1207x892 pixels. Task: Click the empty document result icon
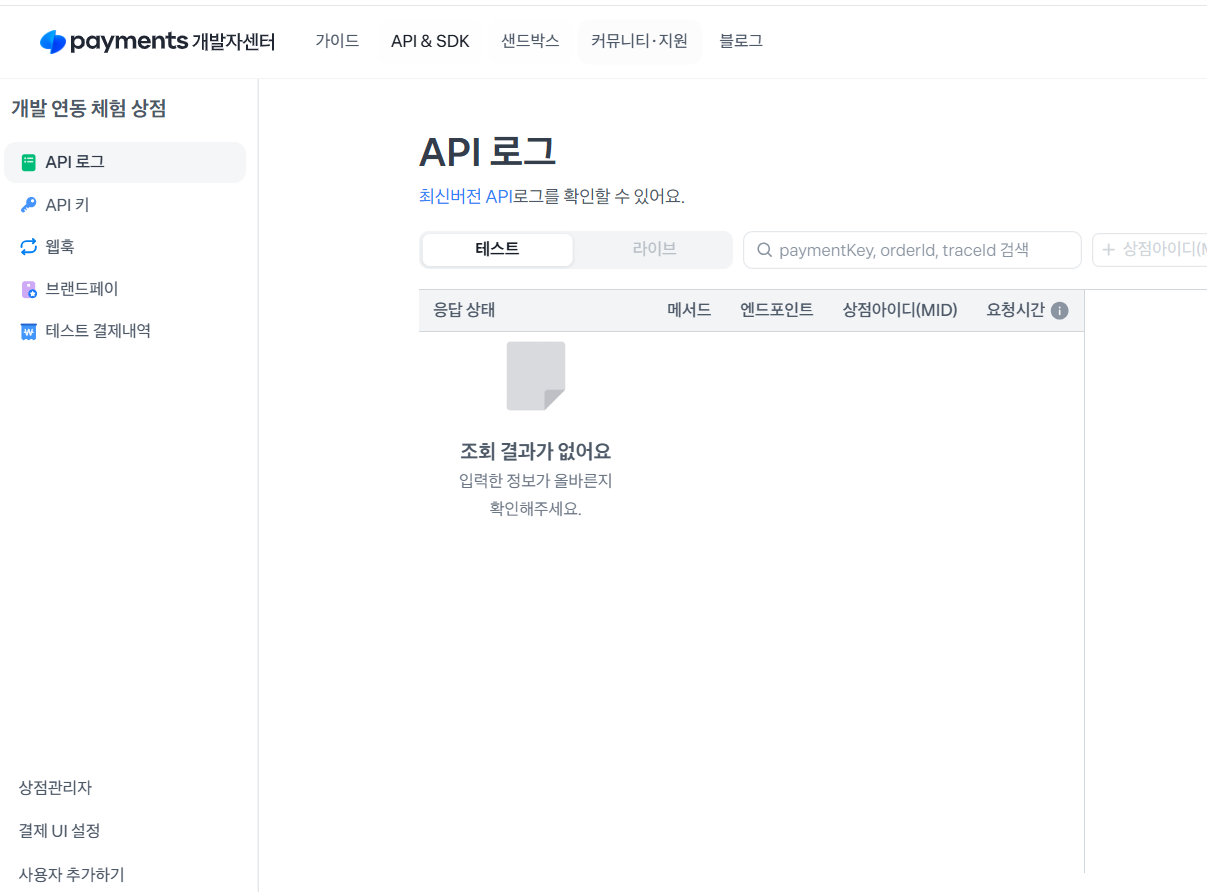(x=536, y=376)
